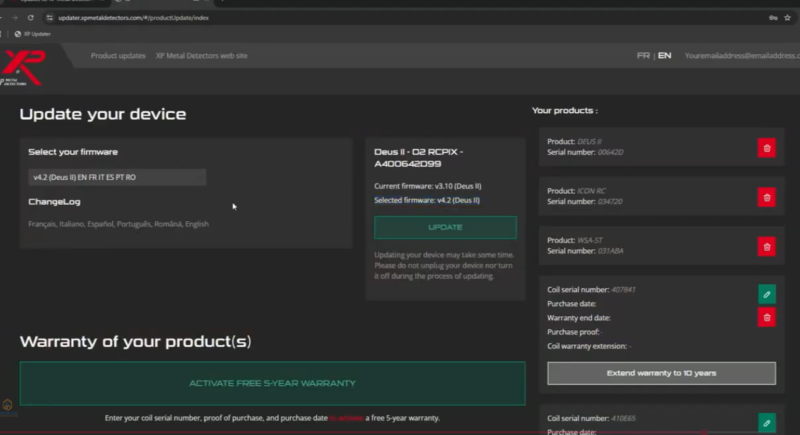Open the Product updates menu item
The height and width of the screenshot is (435, 800).
pos(118,56)
